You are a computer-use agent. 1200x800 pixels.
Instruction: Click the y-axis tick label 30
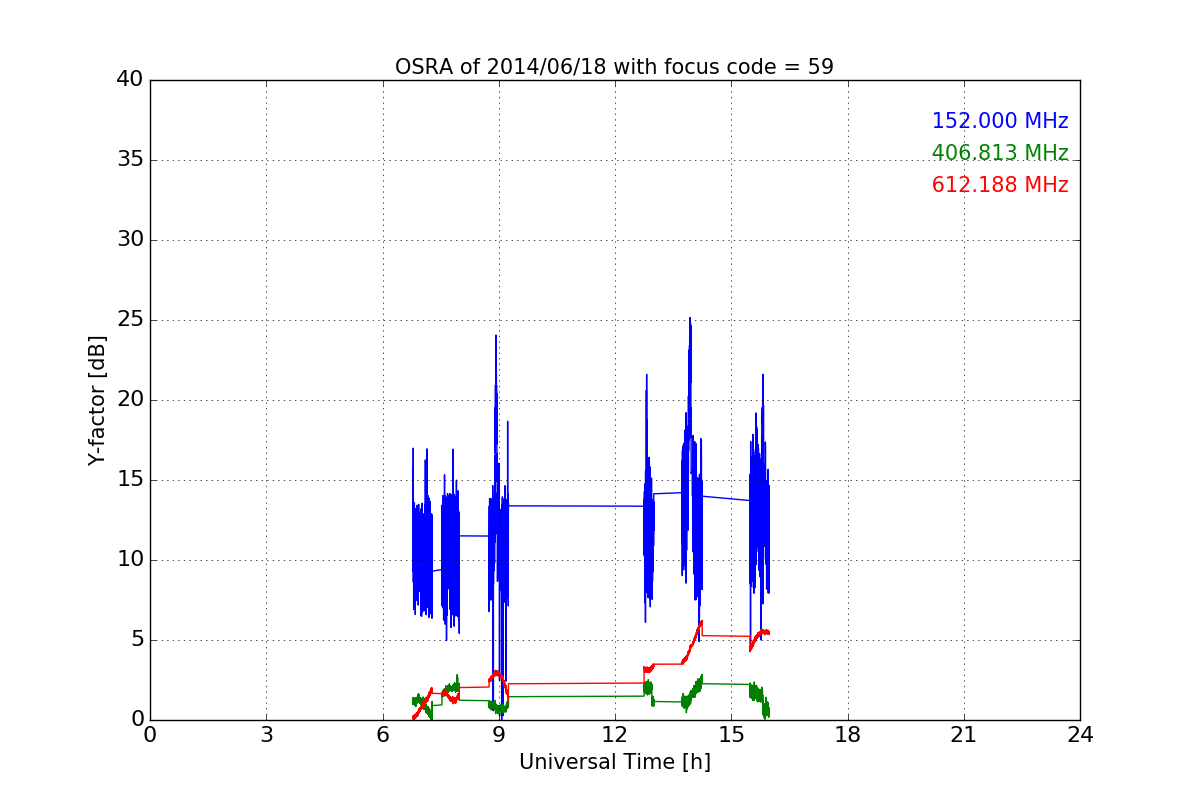[x=129, y=240]
